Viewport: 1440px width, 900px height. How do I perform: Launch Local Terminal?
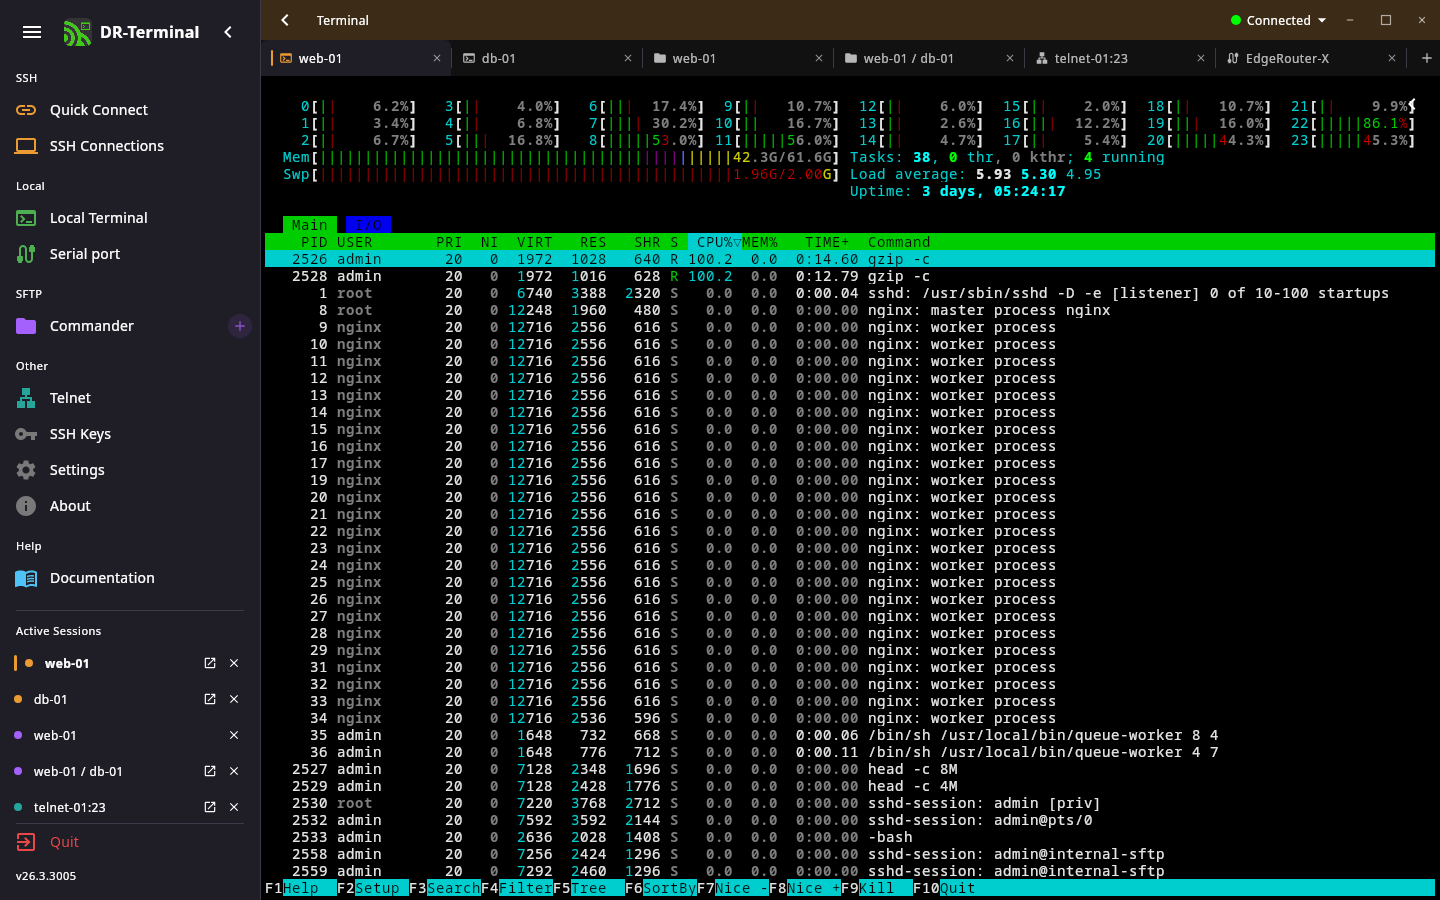pos(130,218)
